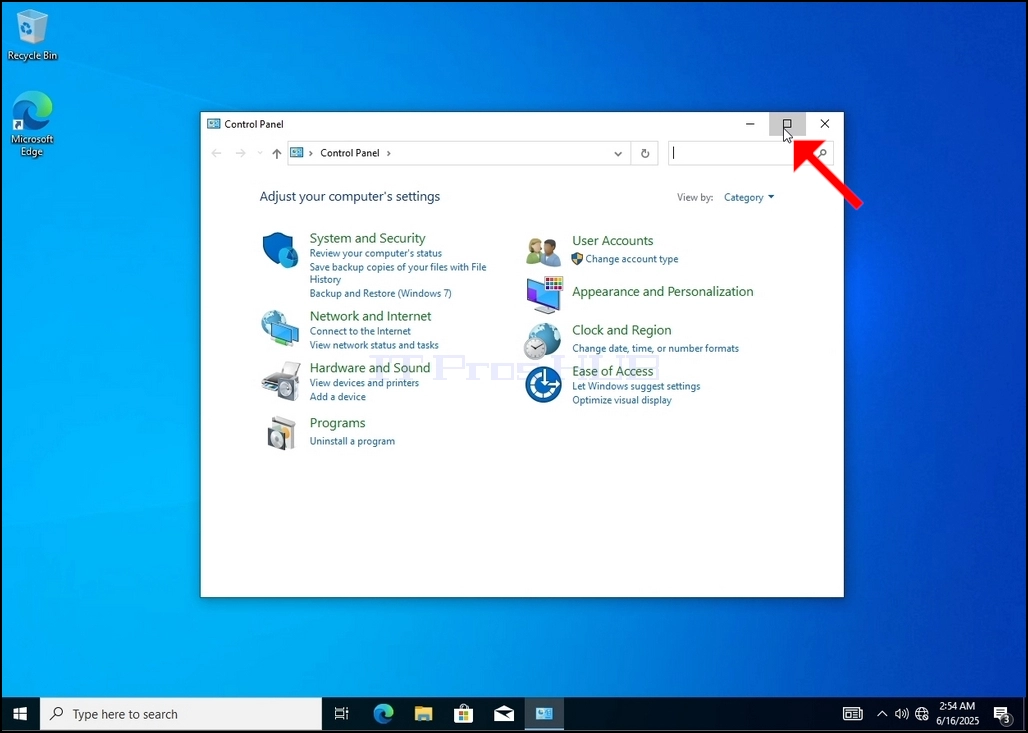Select the Microsoft Edge desktop shortcut

point(31,124)
